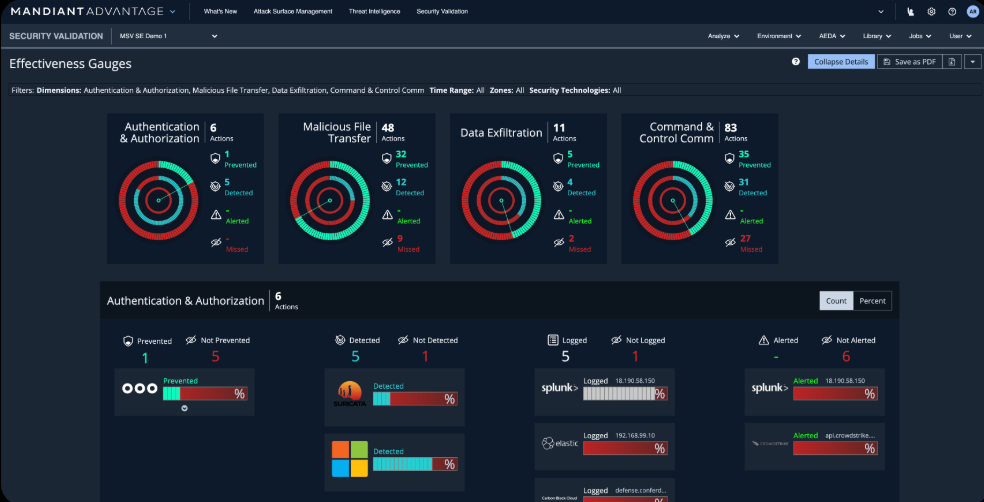
Task: Open the caret dropdown beside the export icon
Action: point(972,61)
